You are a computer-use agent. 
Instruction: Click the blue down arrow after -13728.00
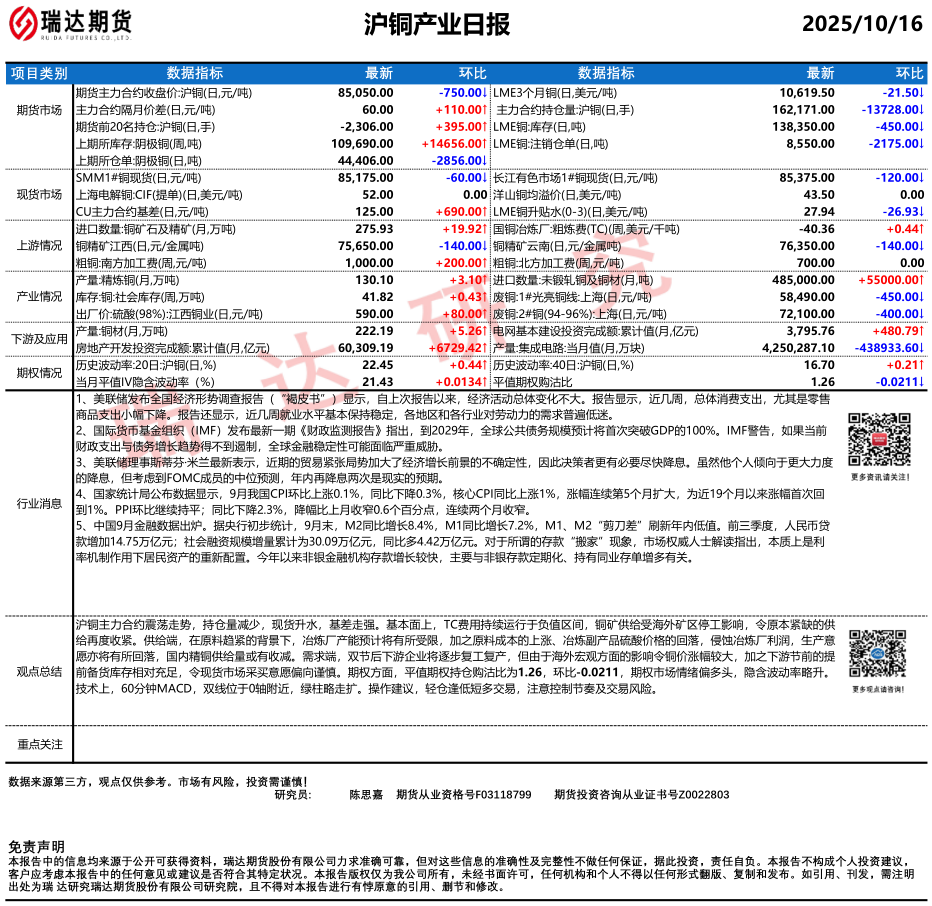click(x=921, y=109)
